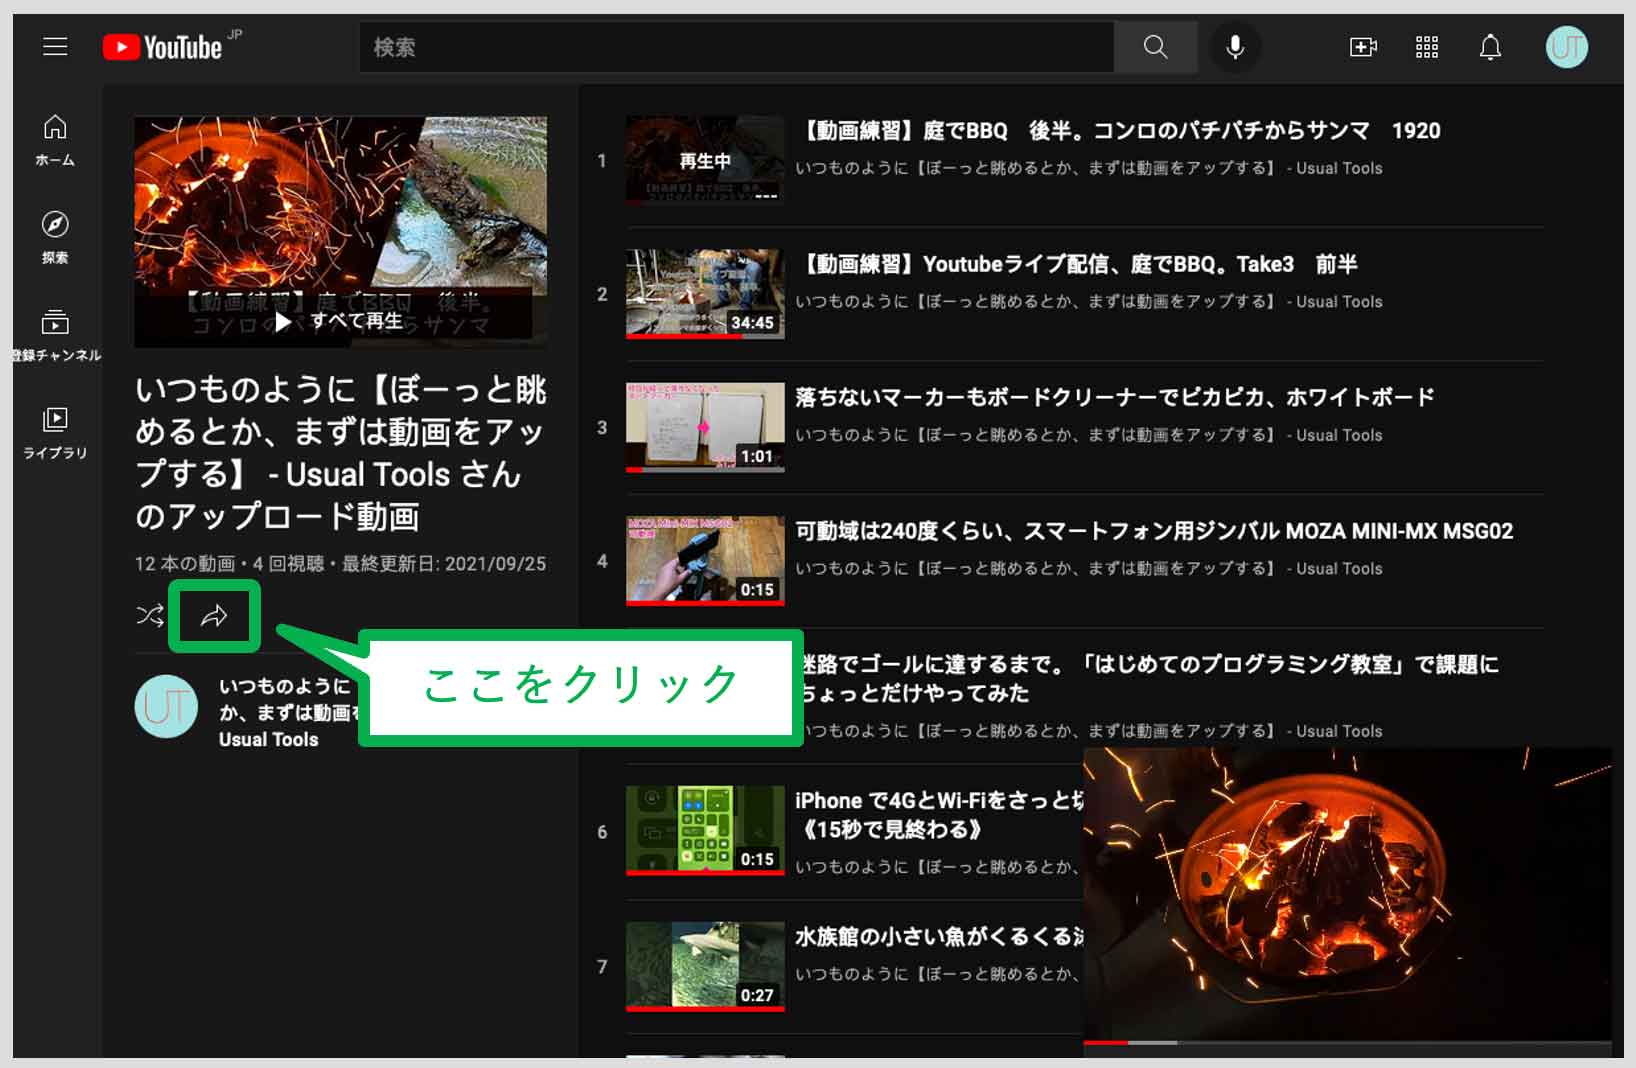Shuffle the playlist

[x=150, y=615]
